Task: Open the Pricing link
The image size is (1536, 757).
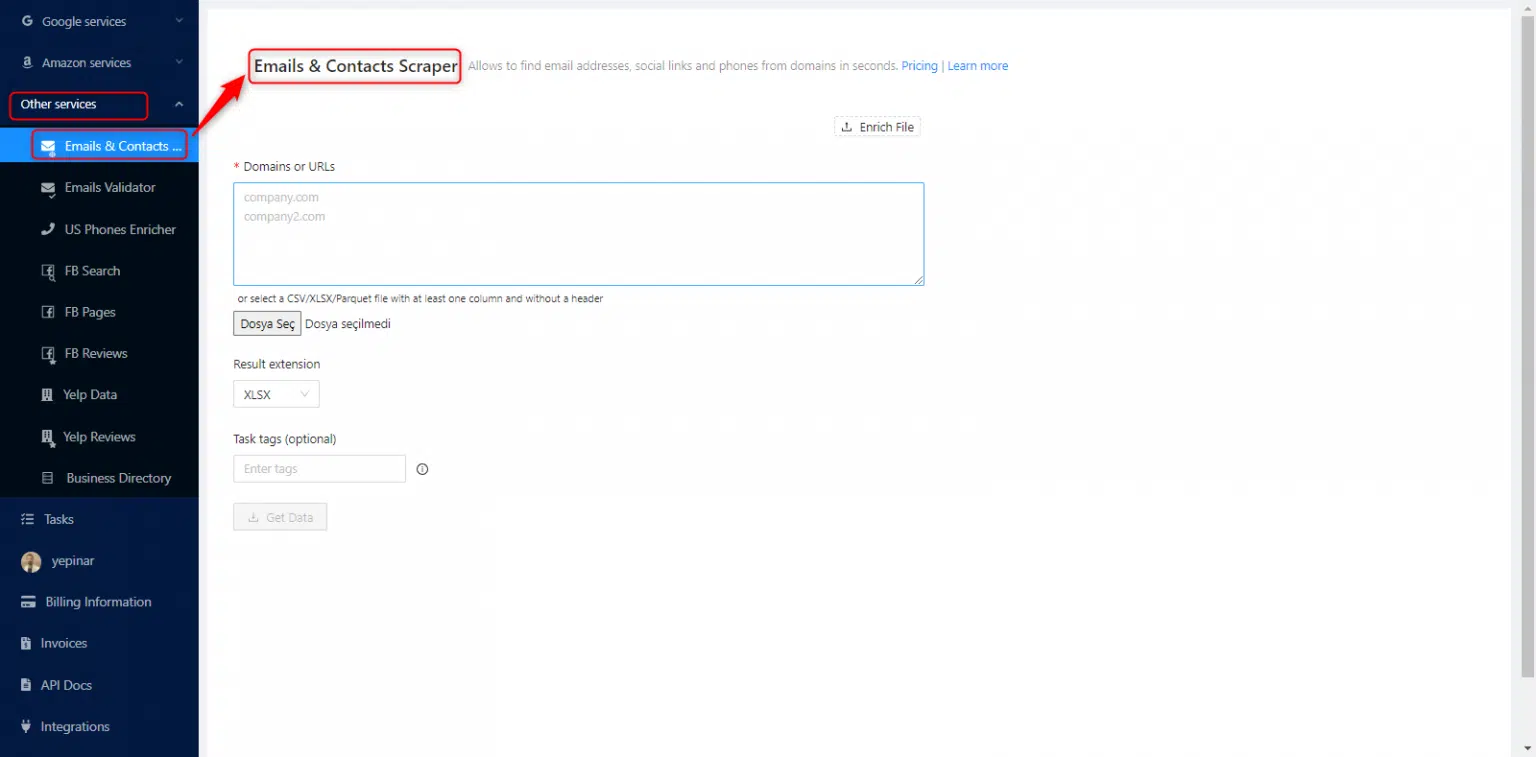Action: point(919,66)
